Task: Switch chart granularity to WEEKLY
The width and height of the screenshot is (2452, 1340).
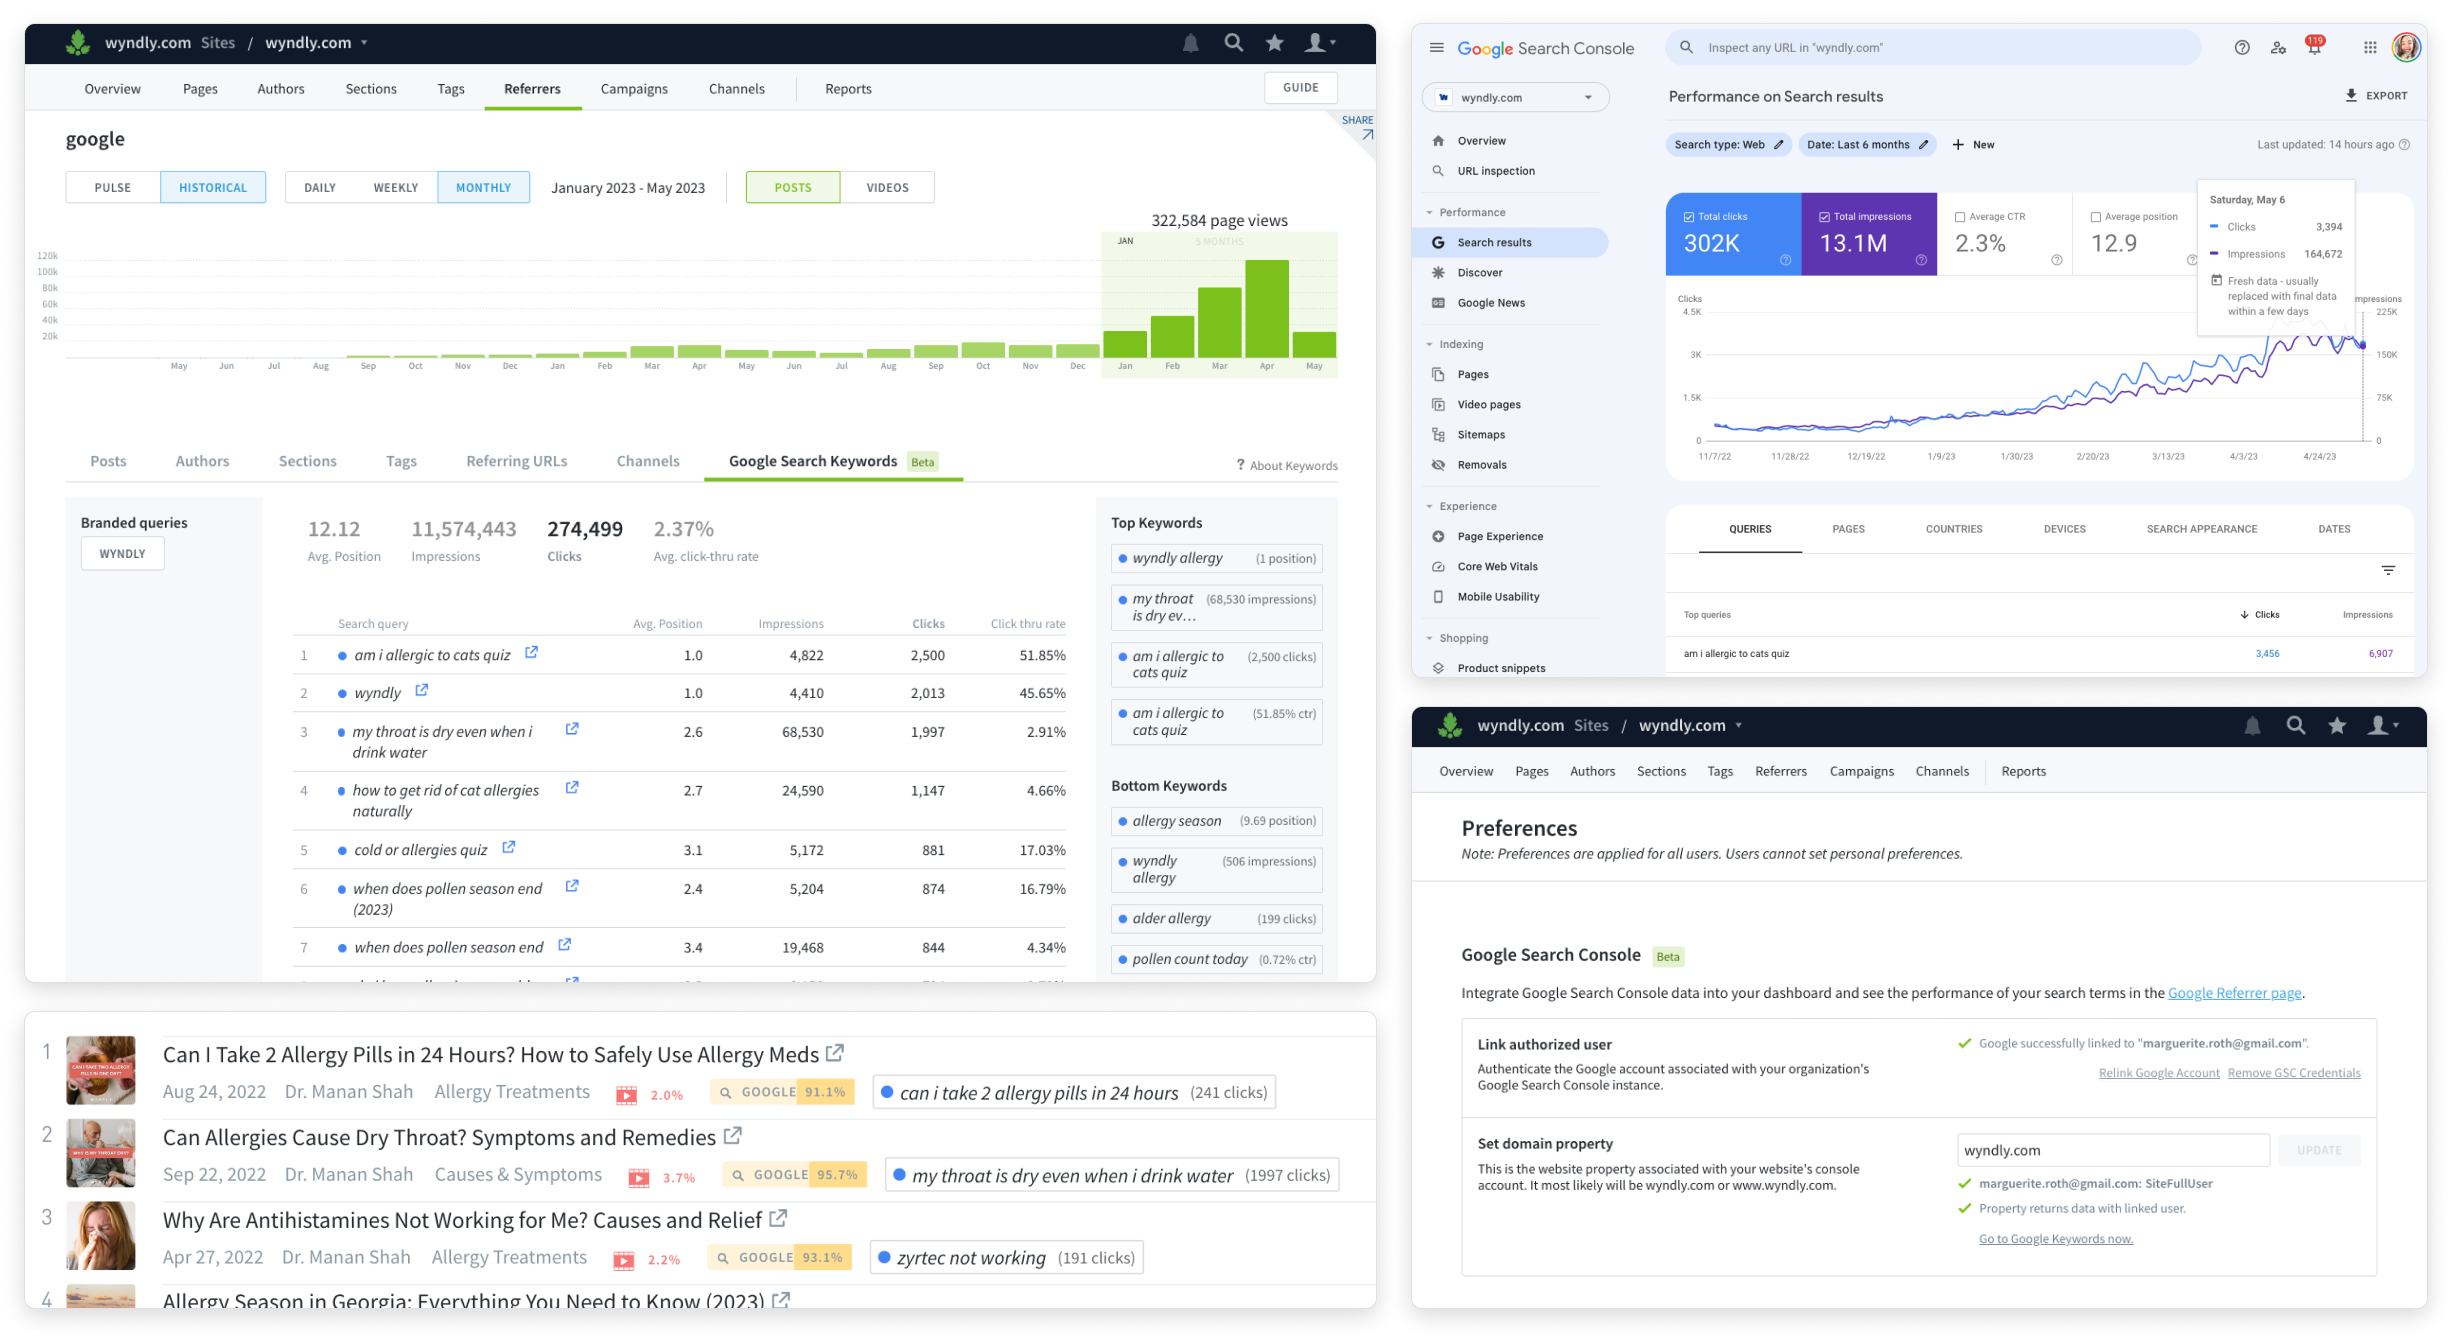Action: [396, 188]
